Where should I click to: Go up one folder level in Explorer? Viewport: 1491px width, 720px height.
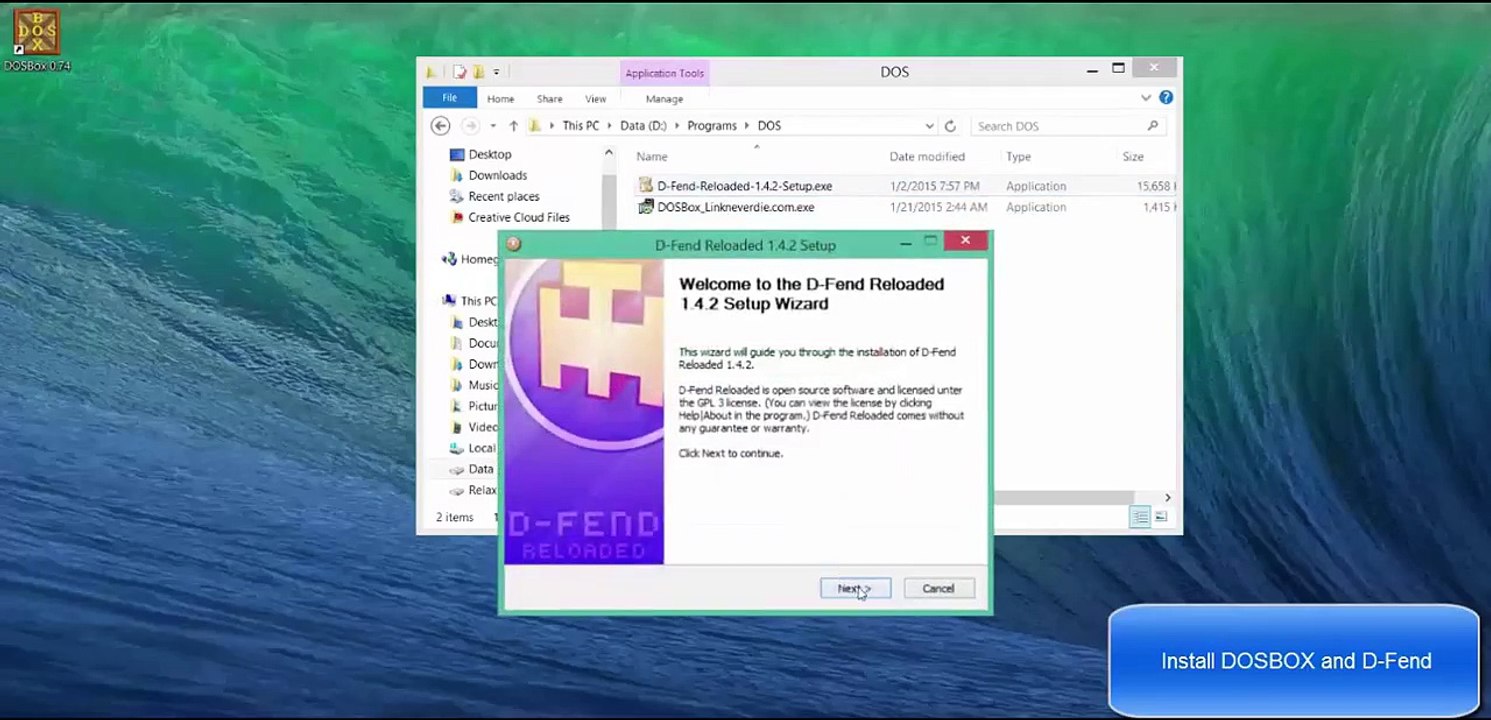[513, 126]
